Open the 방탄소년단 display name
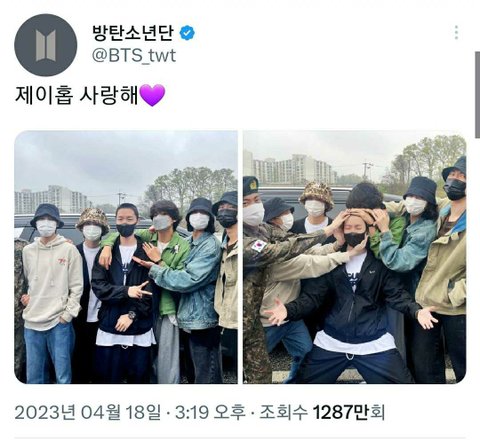This screenshot has height=441, width=480. click(x=133, y=33)
